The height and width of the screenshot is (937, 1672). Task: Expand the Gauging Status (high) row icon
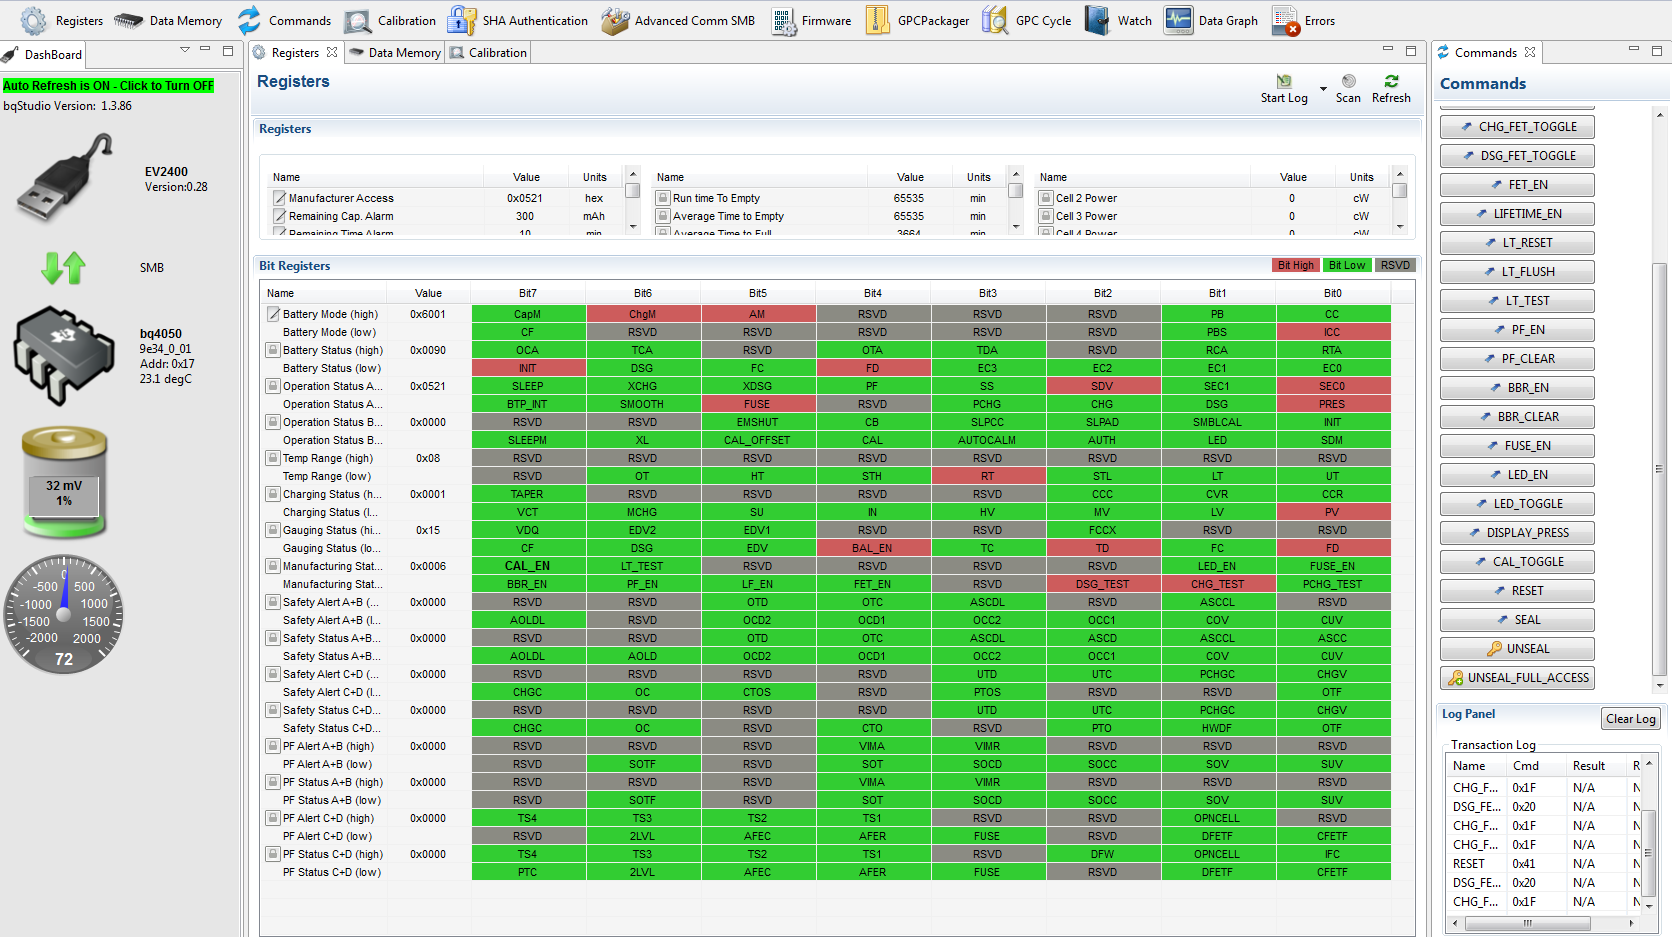point(272,530)
